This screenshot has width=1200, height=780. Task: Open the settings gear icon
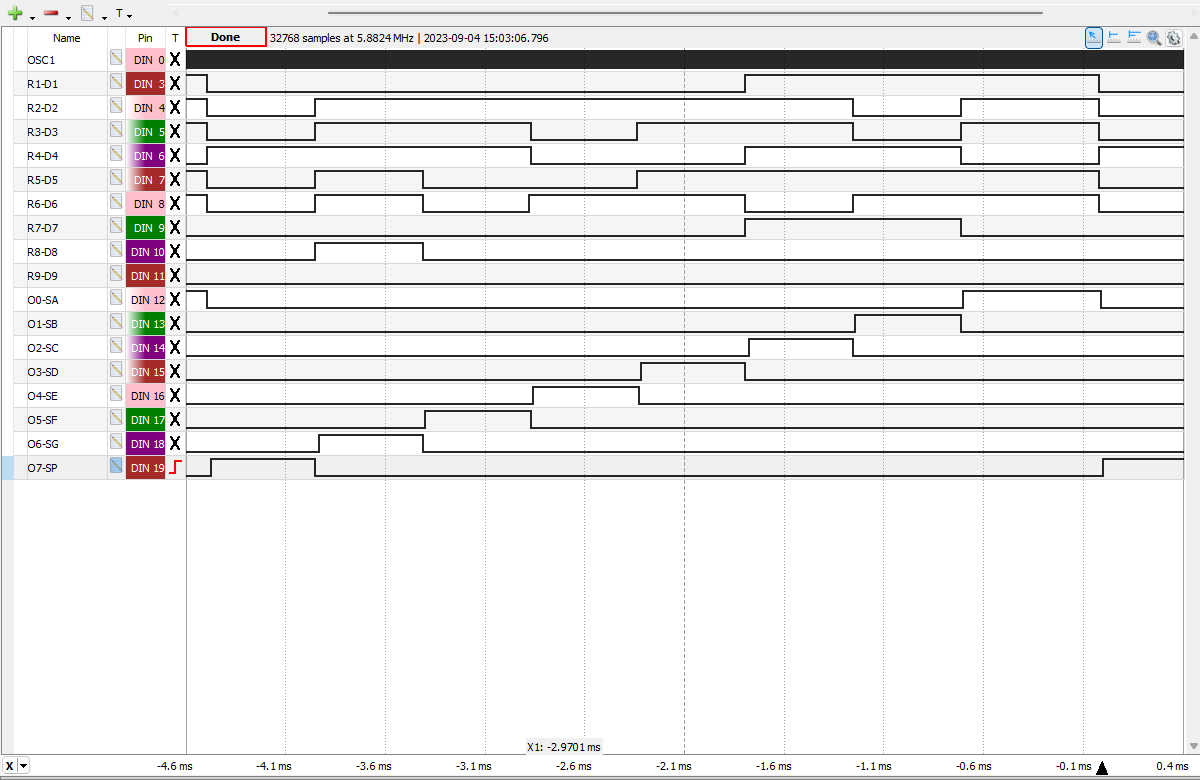tap(1174, 37)
